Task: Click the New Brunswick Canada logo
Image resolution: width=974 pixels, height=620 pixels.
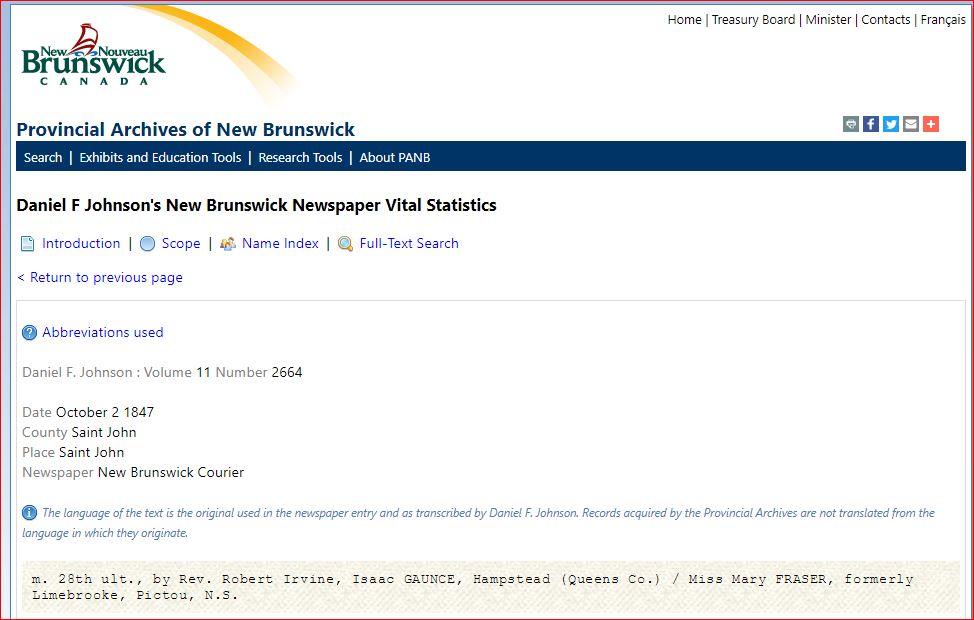Action: [x=93, y=58]
